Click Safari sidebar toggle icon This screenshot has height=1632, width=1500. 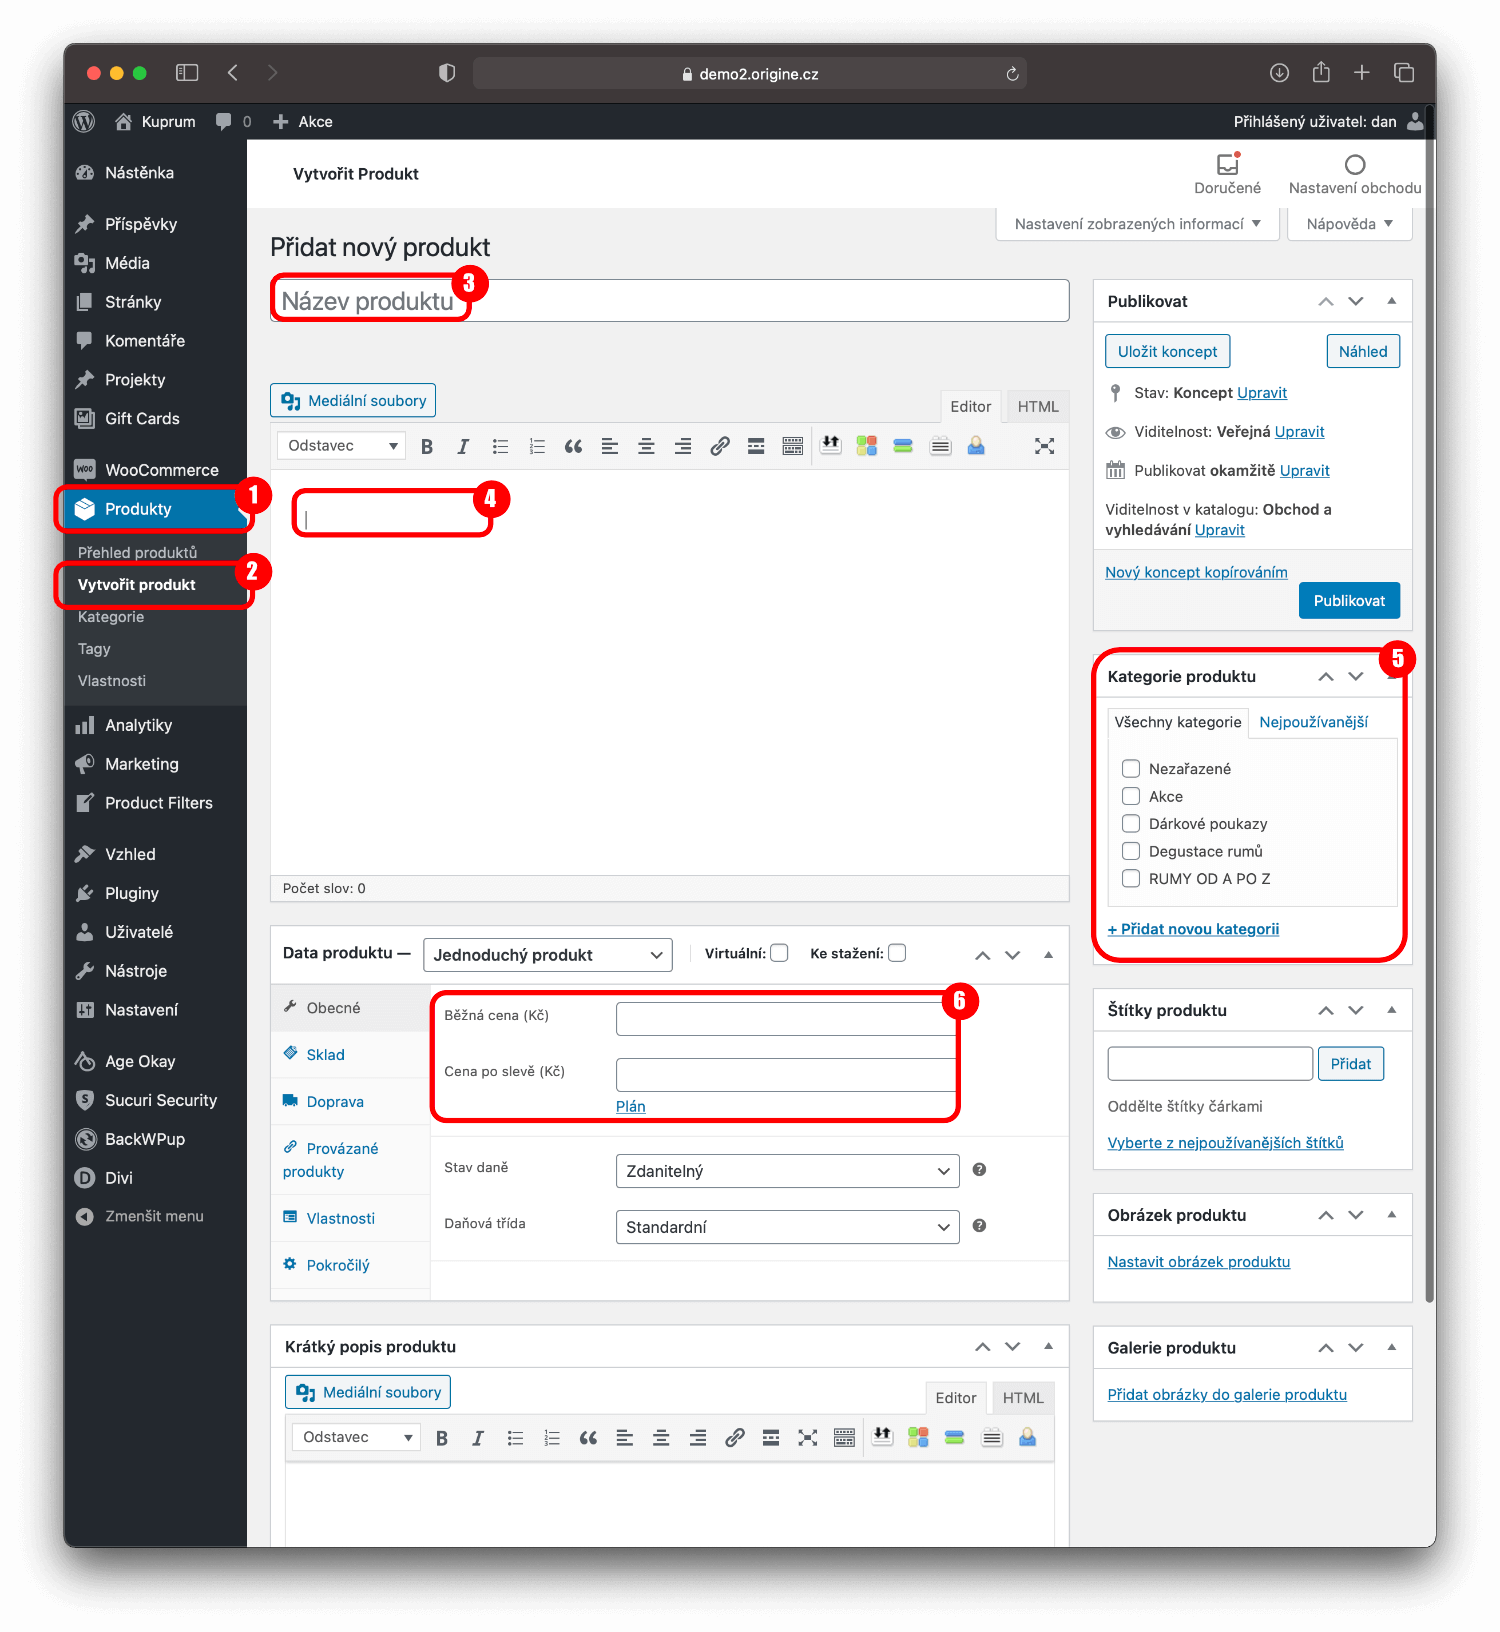click(x=187, y=73)
